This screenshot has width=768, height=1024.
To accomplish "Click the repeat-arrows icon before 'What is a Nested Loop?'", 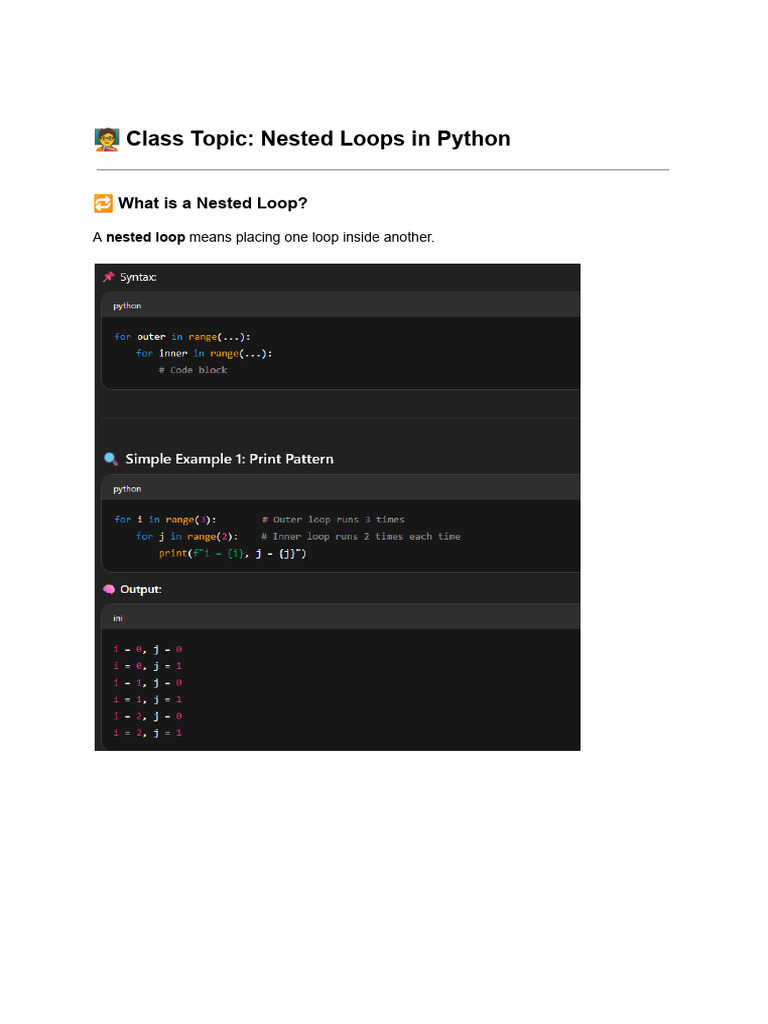I will 103,203.
